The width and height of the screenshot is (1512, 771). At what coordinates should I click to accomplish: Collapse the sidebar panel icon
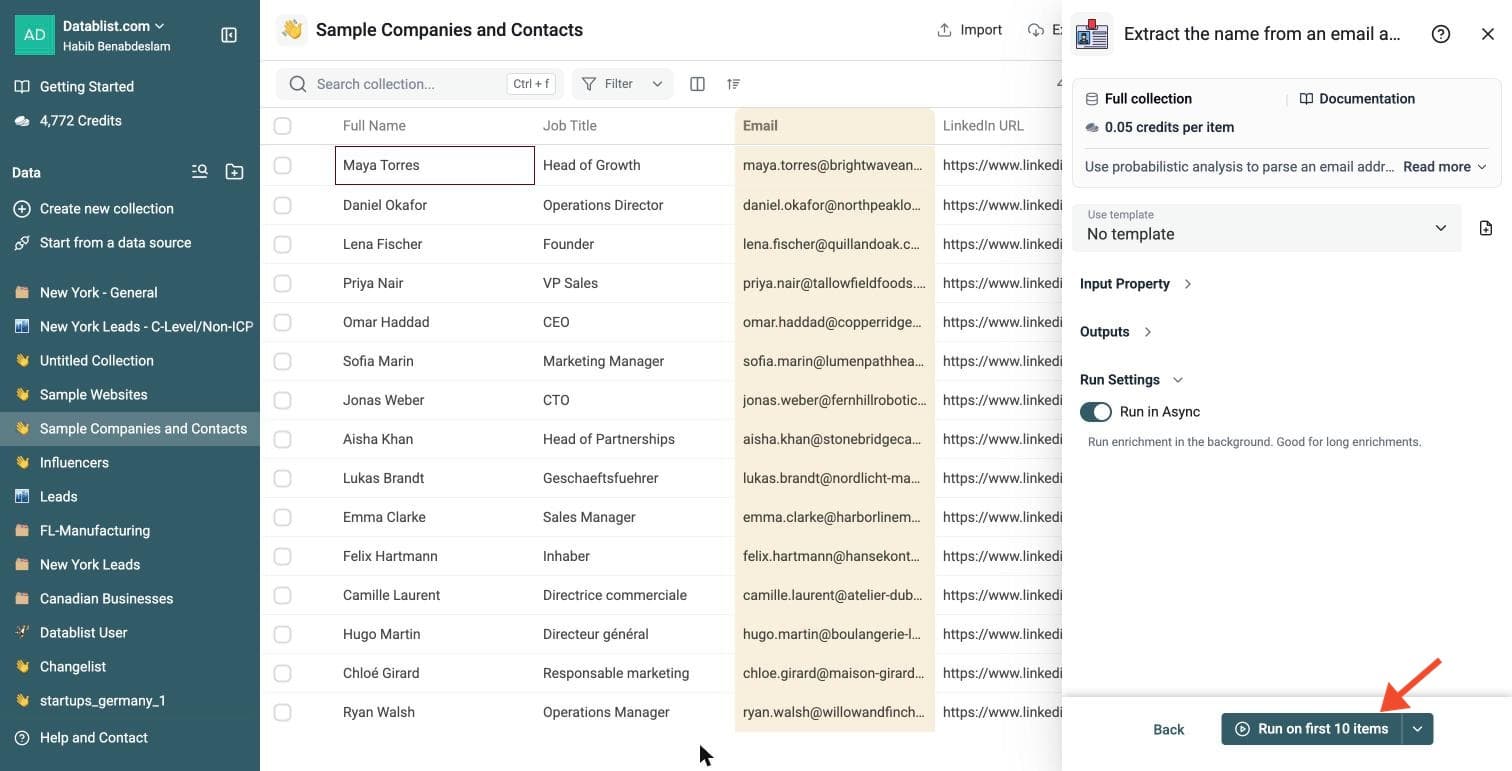229,35
